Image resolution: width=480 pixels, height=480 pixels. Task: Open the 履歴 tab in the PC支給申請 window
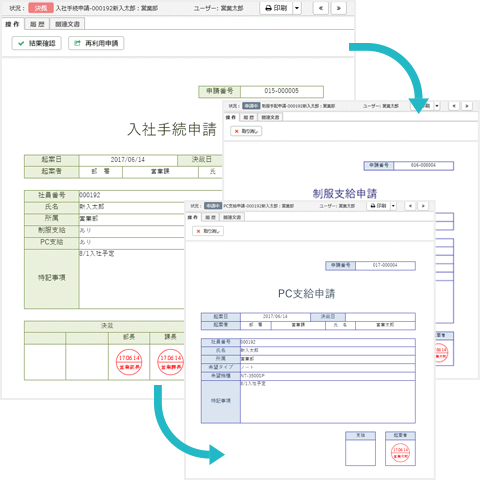[210, 217]
